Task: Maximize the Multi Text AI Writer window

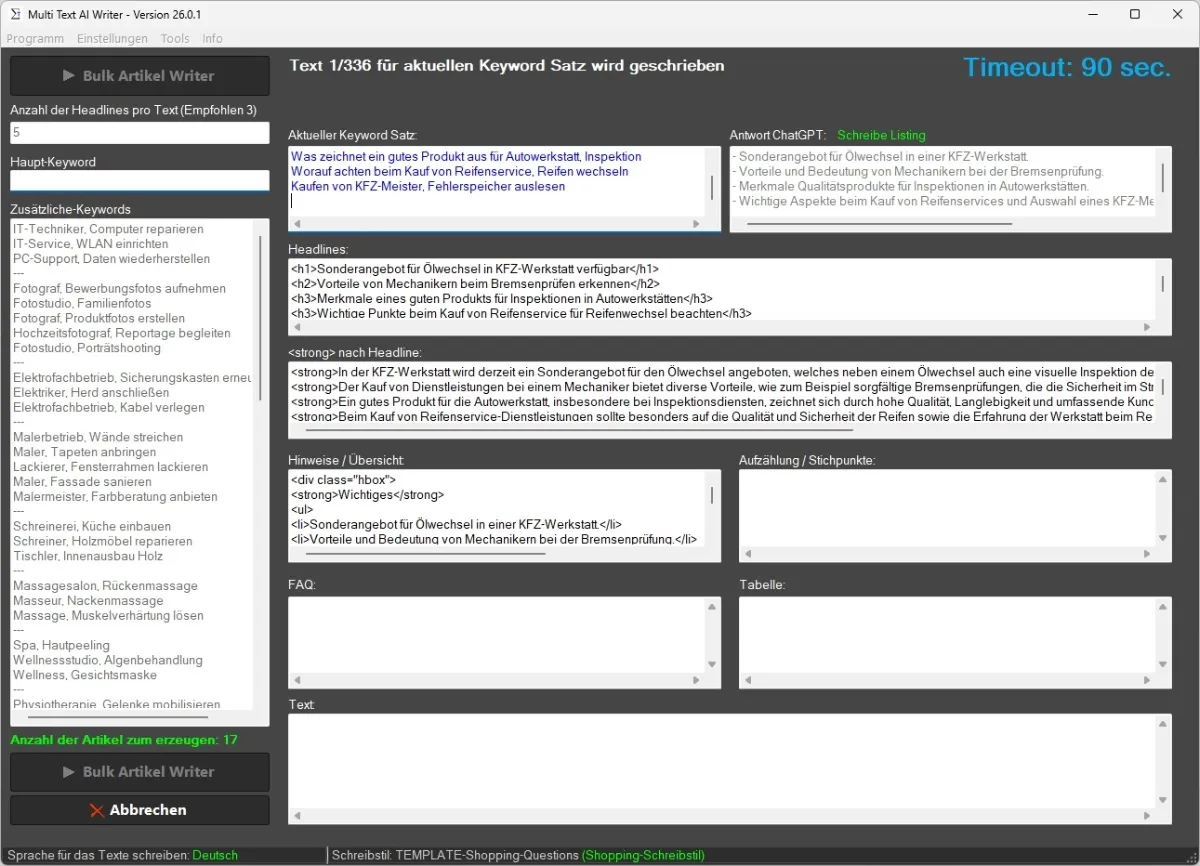Action: click(1134, 14)
